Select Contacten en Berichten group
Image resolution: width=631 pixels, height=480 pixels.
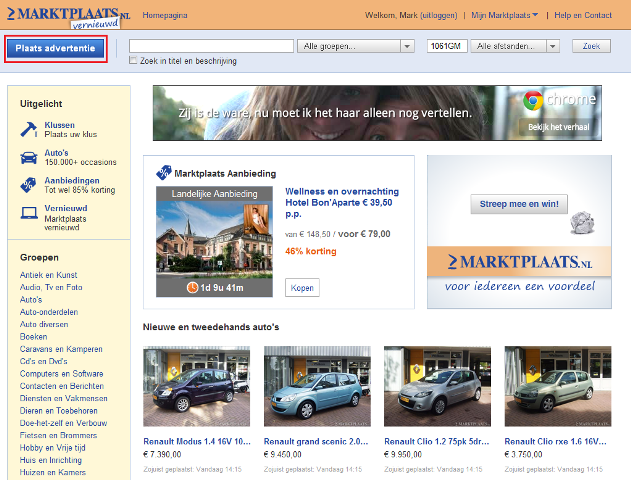click(62, 386)
